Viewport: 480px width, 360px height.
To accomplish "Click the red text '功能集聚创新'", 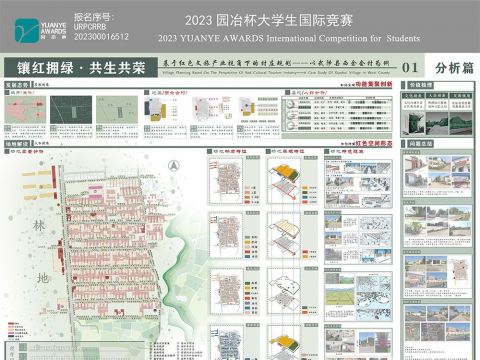I will point(374,84).
